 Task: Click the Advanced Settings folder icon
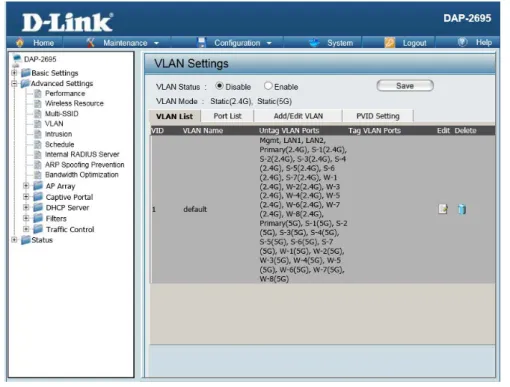[x=25, y=83]
